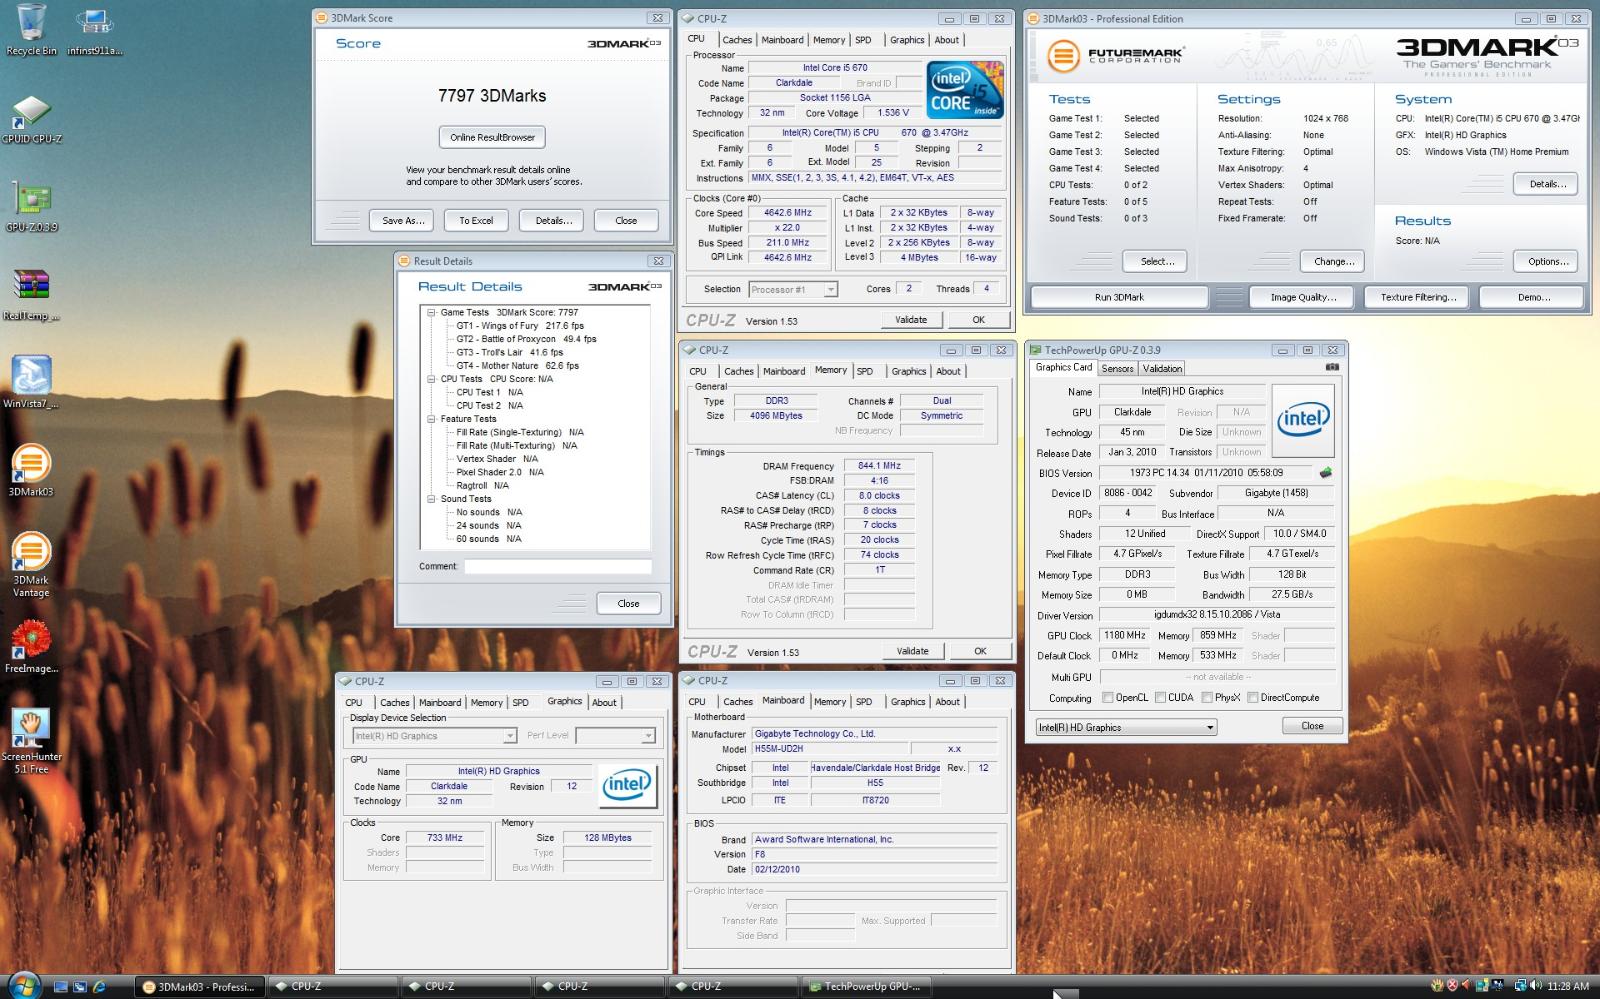Launch the 3DMark03 desktop shortcut
The width and height of the screenshot is (1600, 999).
pyautogui.click(x=31, y=471)
